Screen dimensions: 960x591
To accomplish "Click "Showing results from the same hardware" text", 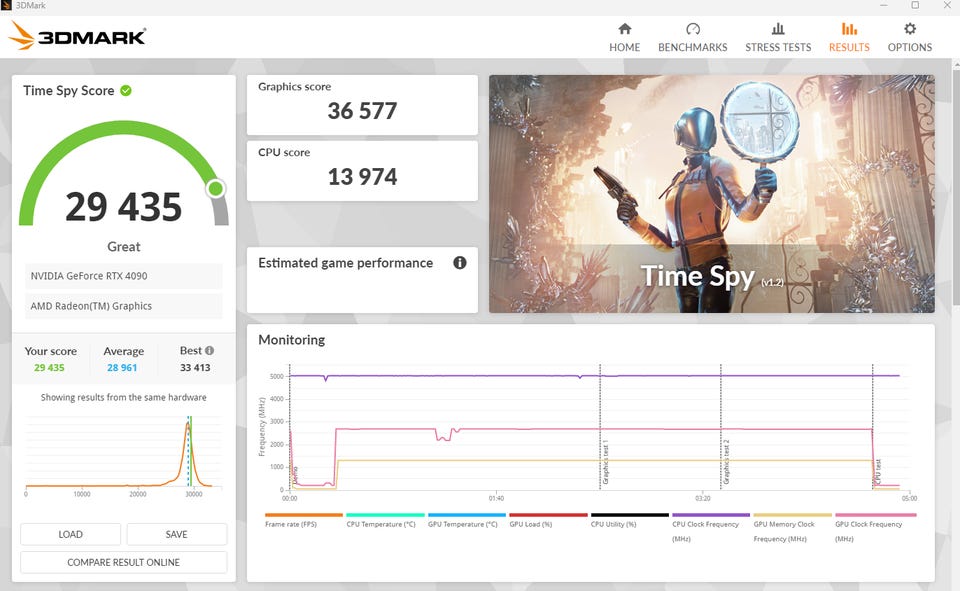I will 124,397.
